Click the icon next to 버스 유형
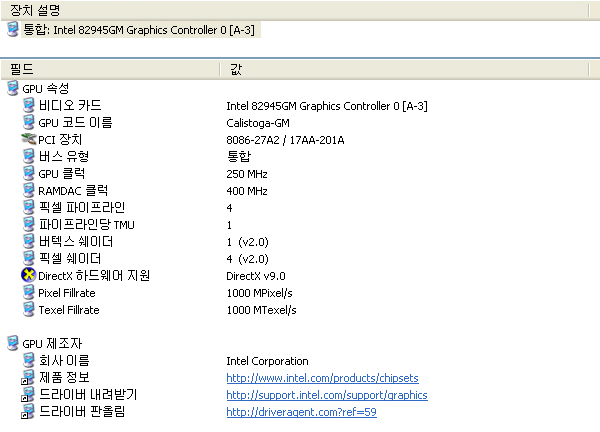Viewport: 600px width, 432px height. point(28,156)
